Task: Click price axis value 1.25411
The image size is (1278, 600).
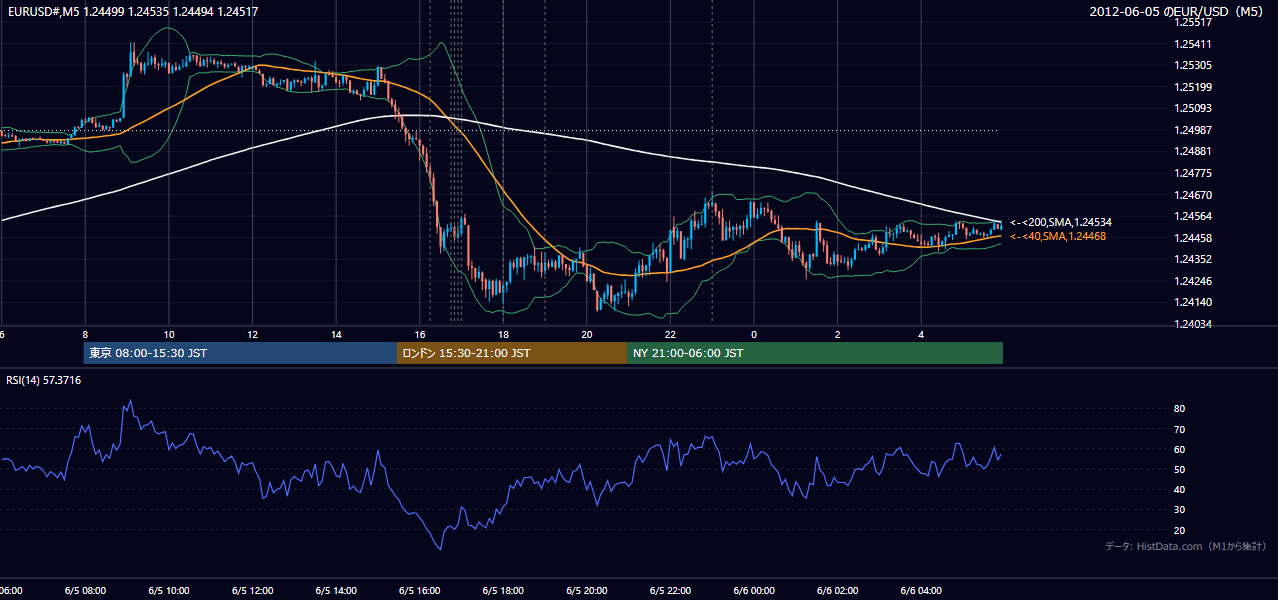Action: coord(1194,44)
